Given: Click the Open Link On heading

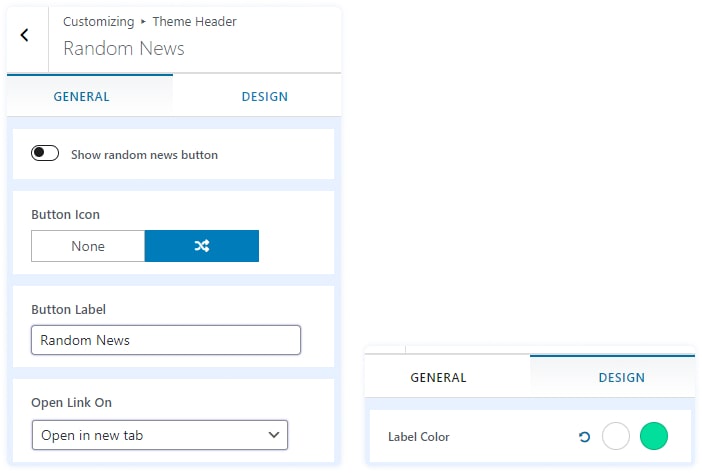Looking at the screenshot, I should (x=71, y=402).
